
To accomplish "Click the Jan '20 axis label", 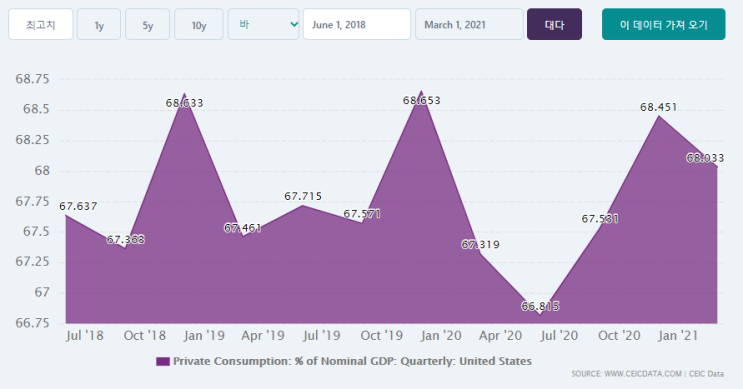I will click(x=441, y=336).
